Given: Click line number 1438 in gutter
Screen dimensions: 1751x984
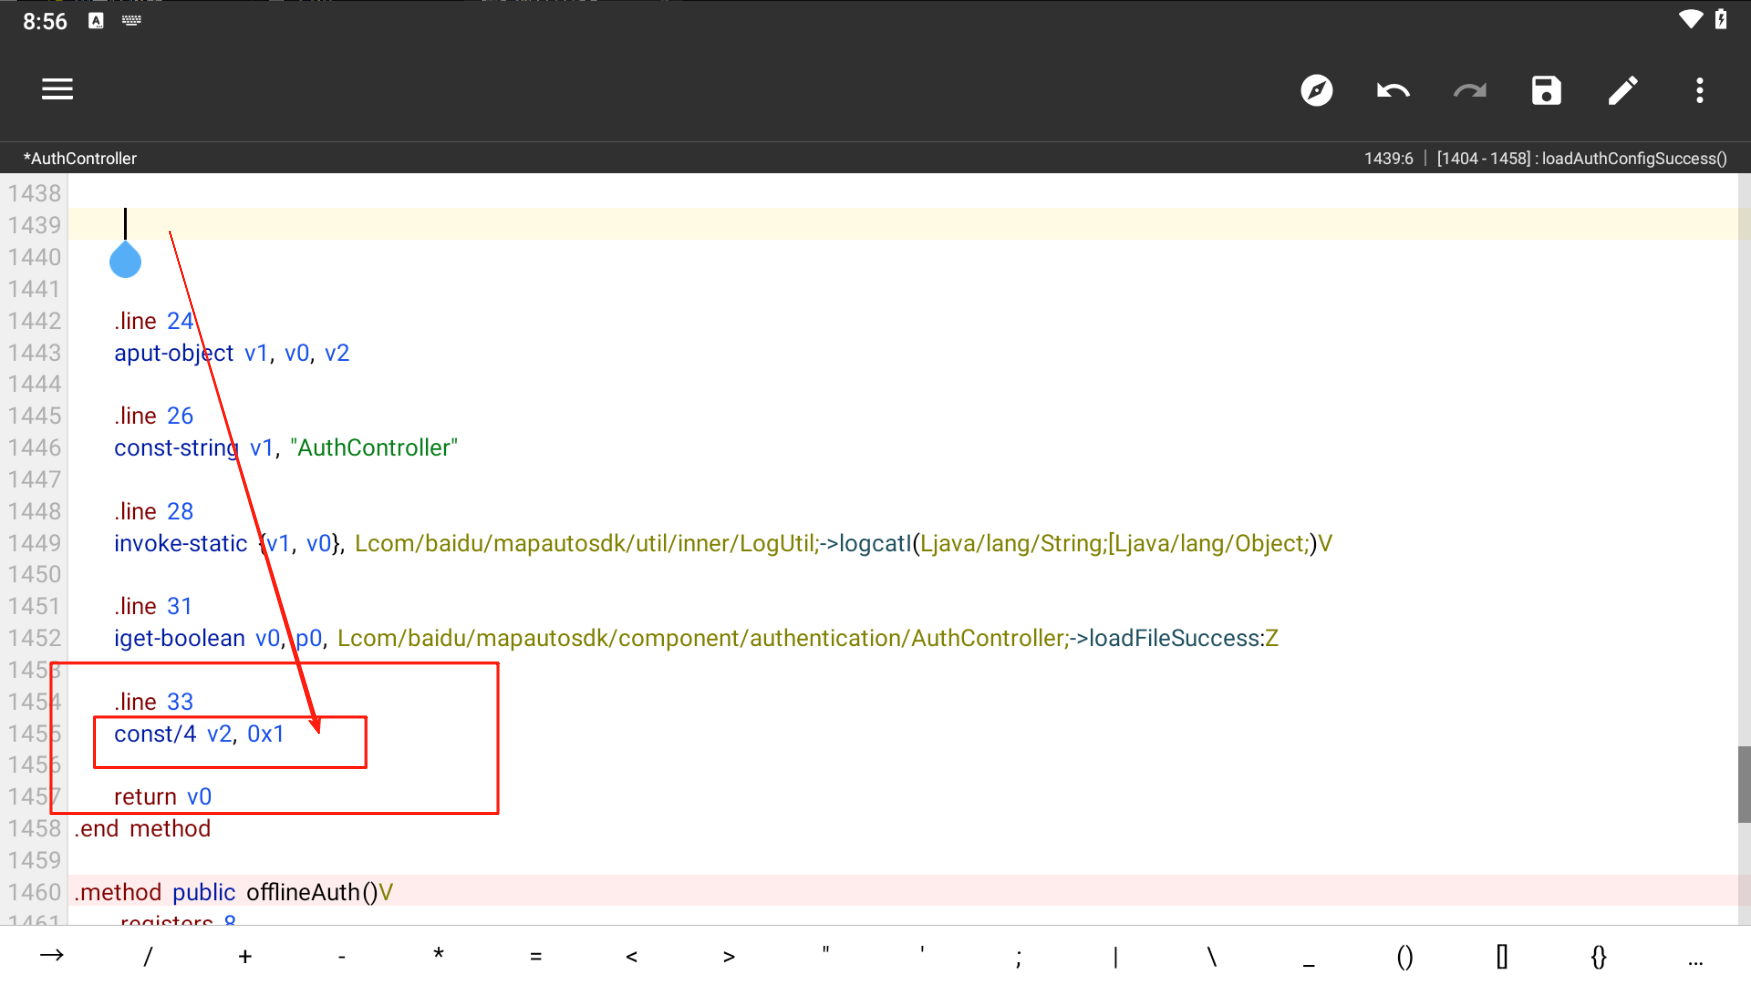Looking at the screenshot, I should click(x=35, y=194).
